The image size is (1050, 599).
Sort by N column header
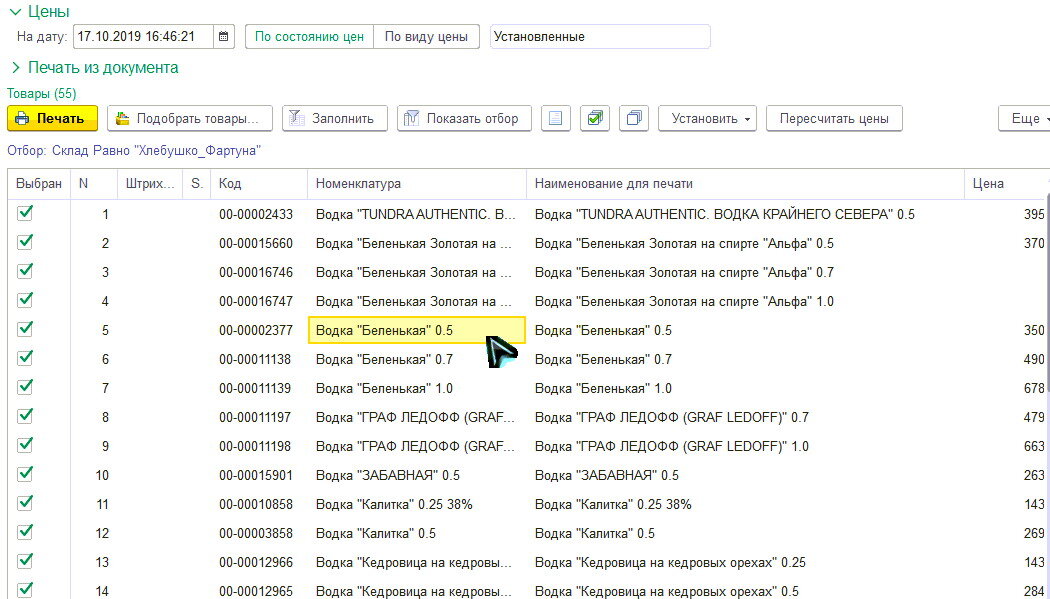point(94,183)
